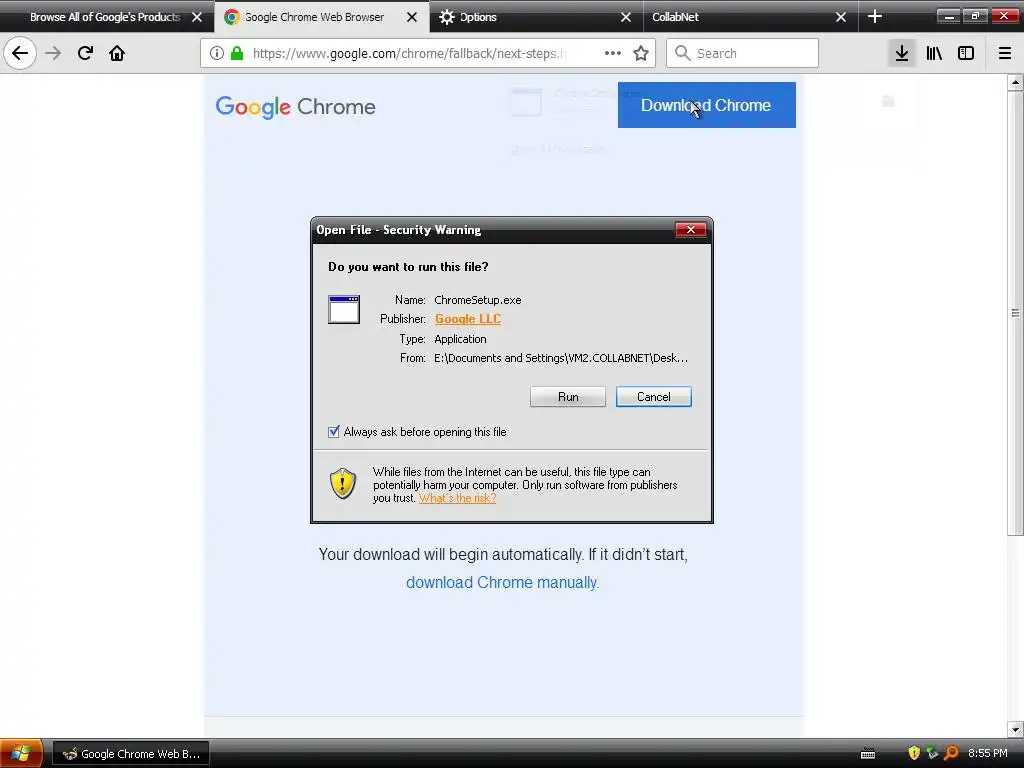
Task: Switch to Browse All of Google's Products tab
Action: [x=104, y=17]
